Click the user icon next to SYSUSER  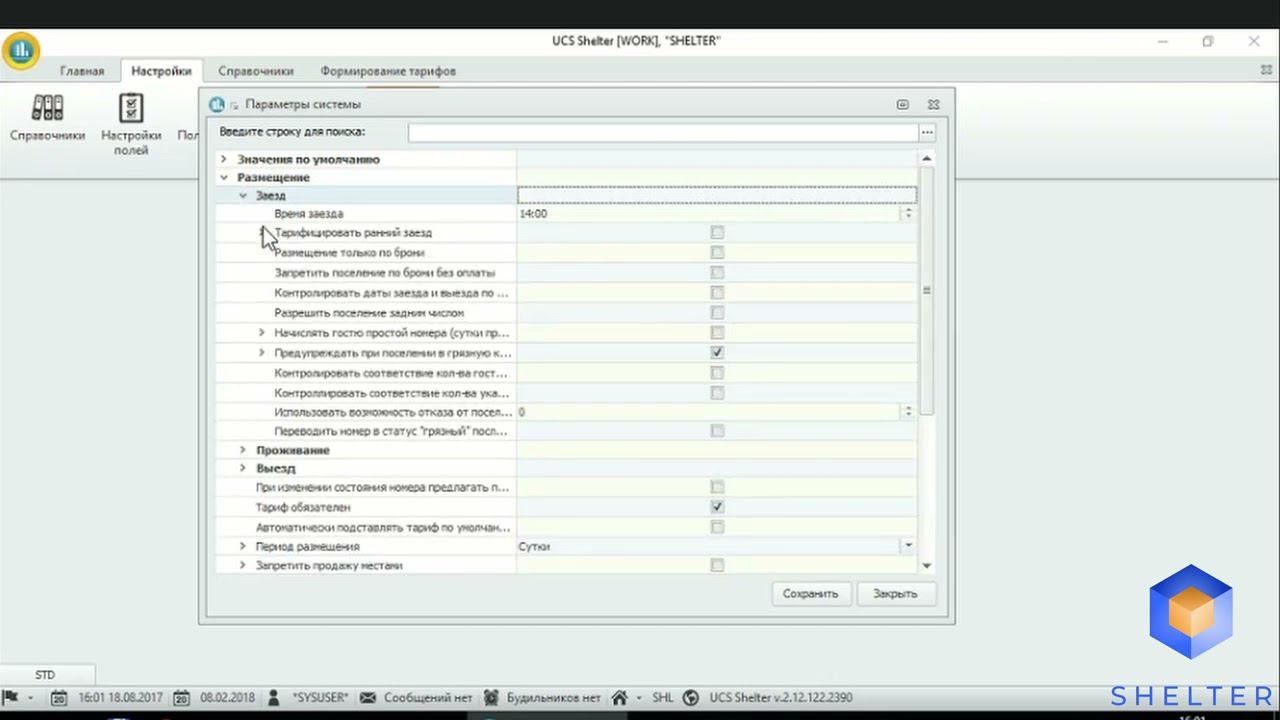click(274, 697)
